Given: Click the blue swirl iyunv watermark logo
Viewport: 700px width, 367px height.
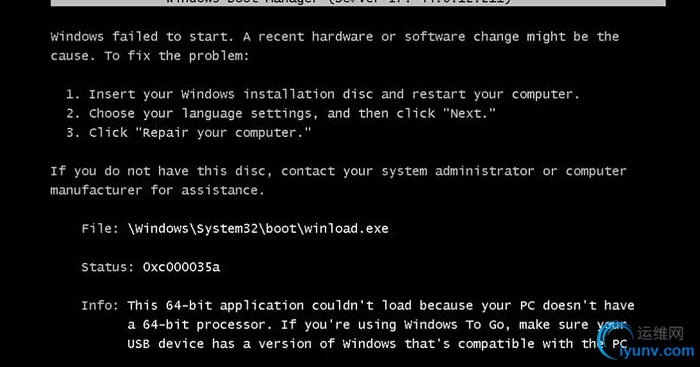Looking at the screenshot, I should point(615,340).
